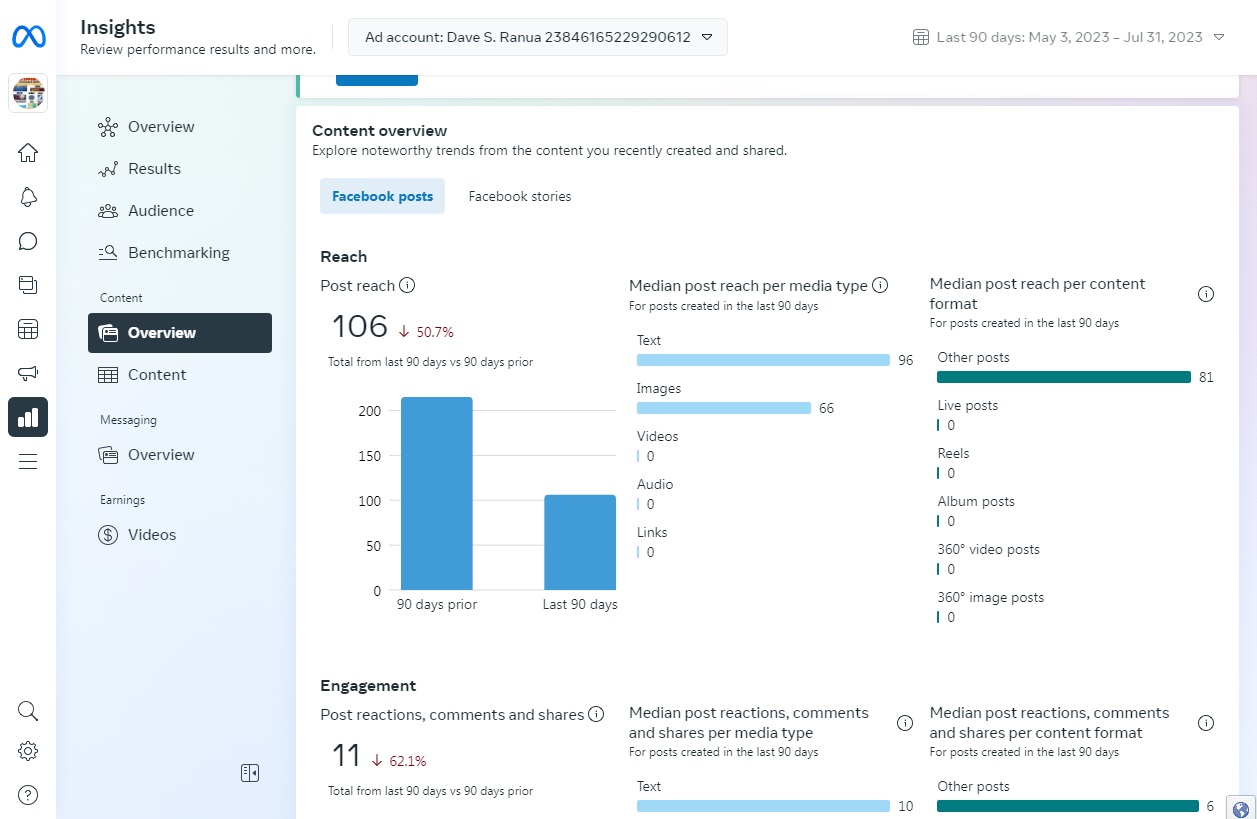Click the Videos label in media type
The image size is (1257, 819).
[x=658, y=437]
